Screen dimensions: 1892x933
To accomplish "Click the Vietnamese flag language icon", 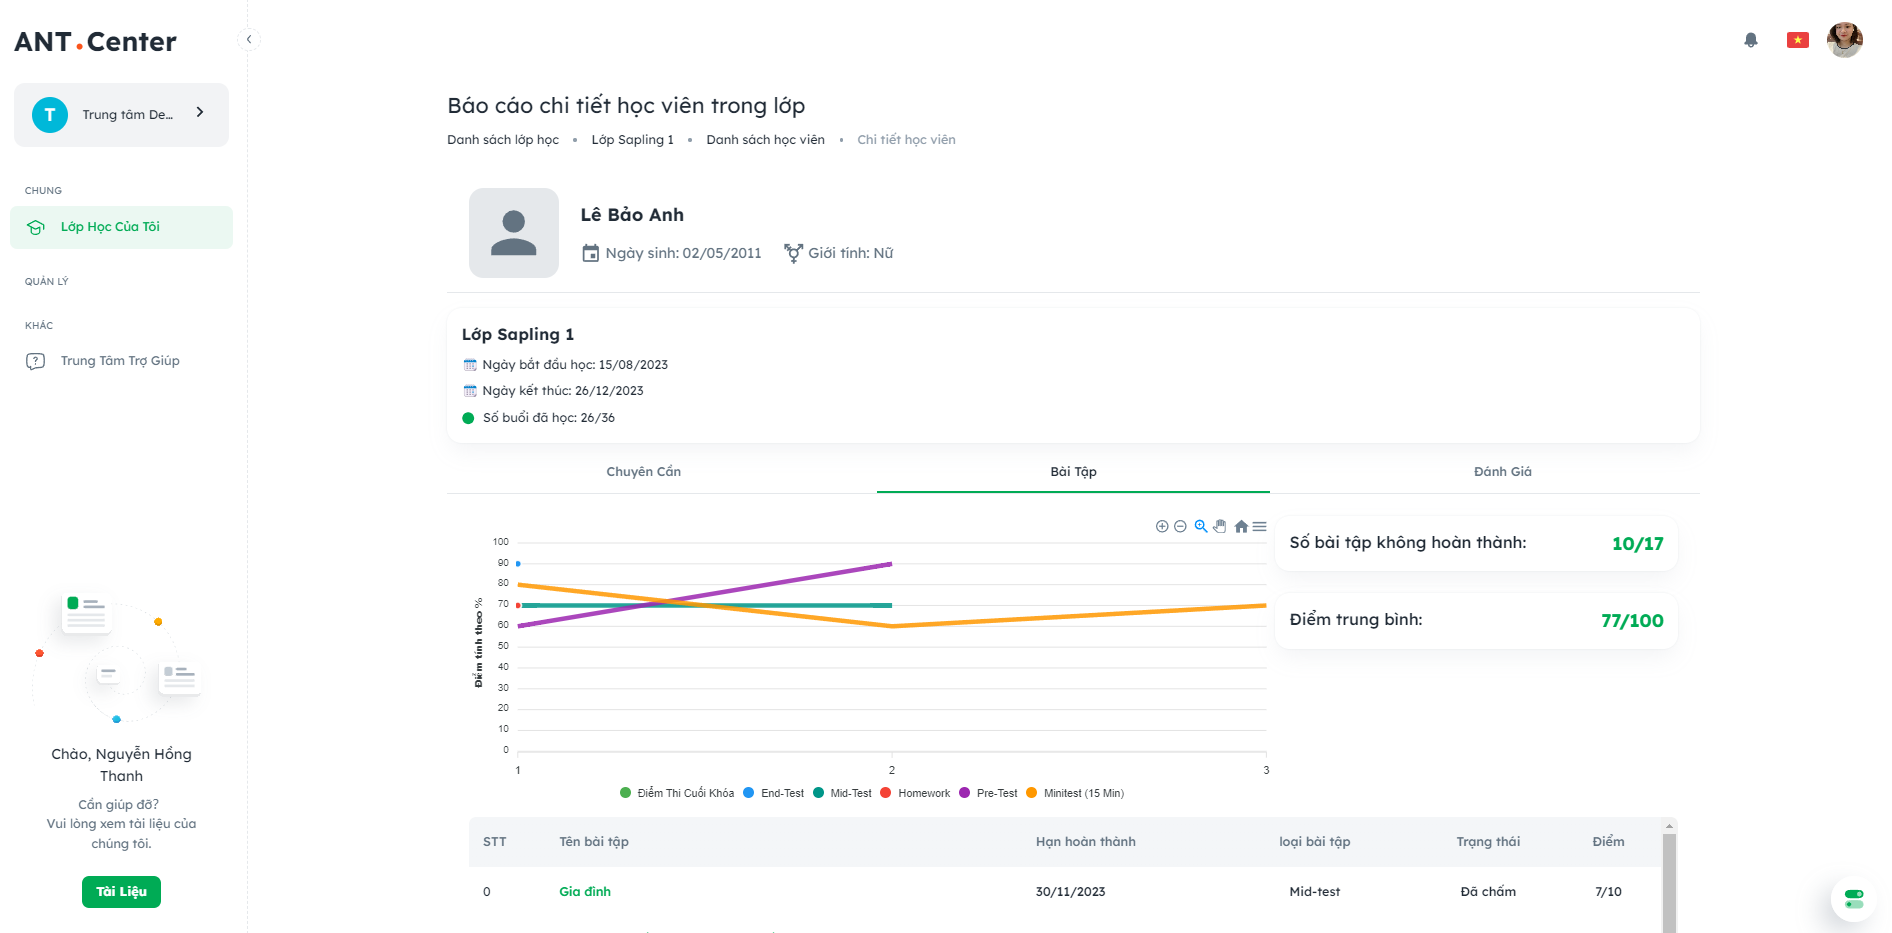I will pos(1797,40).
